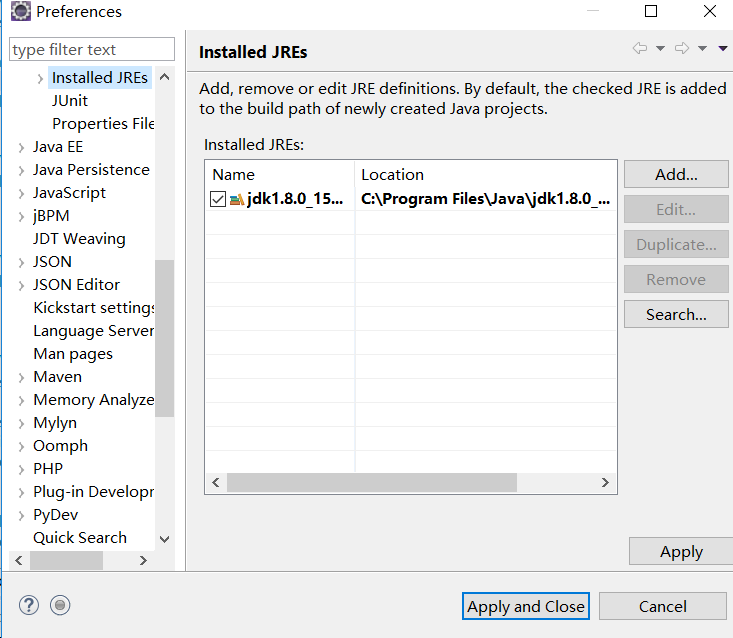Click the back navigation arrow icon

point(640,48)
